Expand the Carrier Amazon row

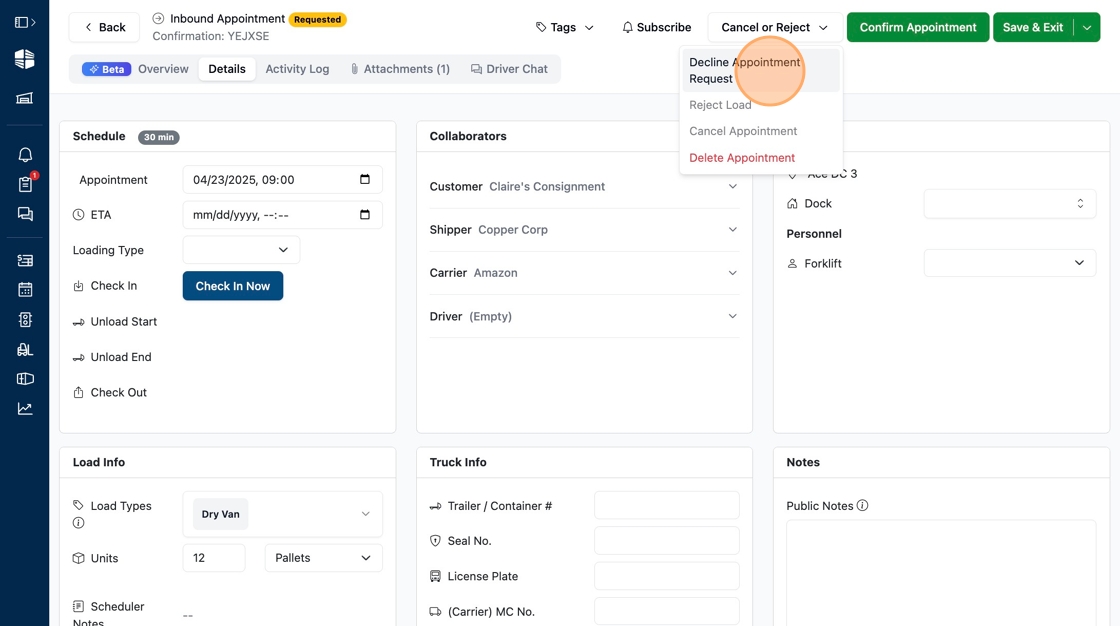coord(584,273)
